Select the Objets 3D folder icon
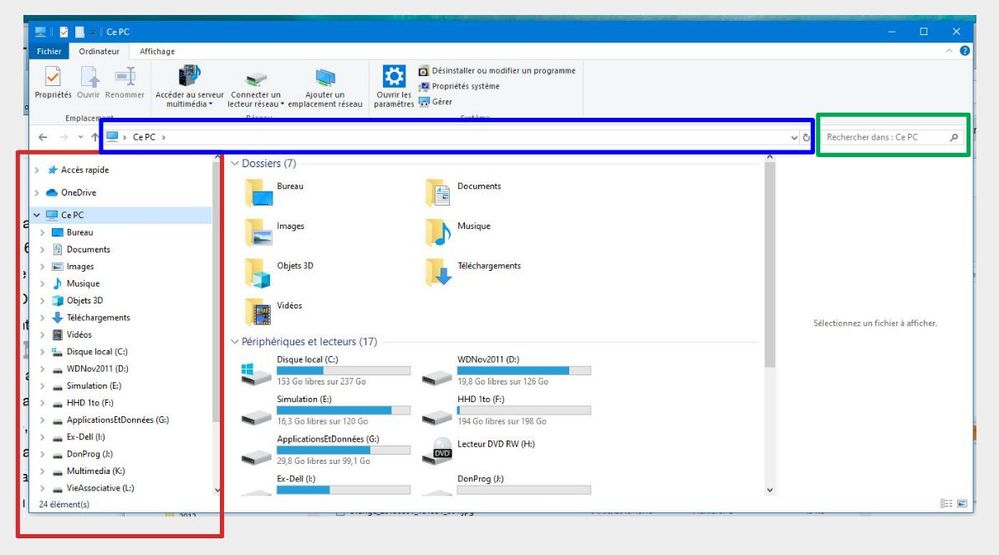This screenshot has height=555, width=999. pos(259,271)
